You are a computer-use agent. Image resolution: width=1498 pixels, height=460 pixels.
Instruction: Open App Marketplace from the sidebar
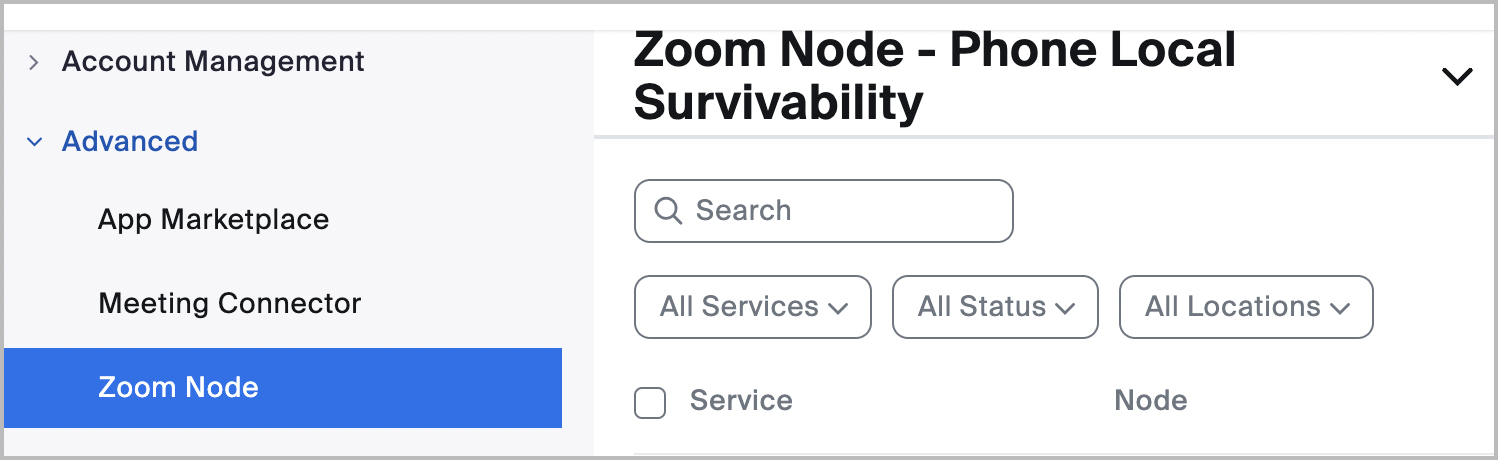213,220
